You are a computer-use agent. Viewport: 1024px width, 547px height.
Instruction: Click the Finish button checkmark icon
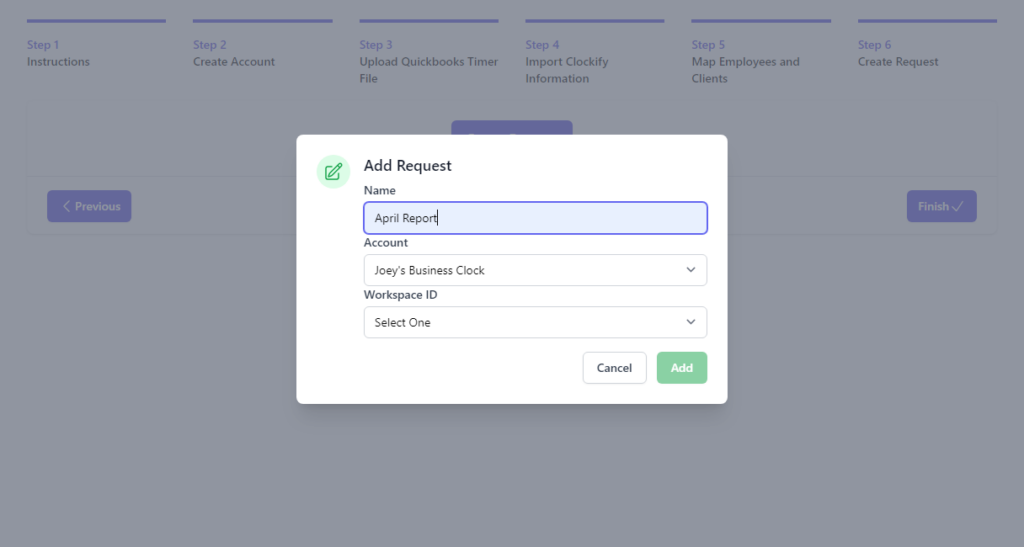pyautogui.click(x=957, y=206)
